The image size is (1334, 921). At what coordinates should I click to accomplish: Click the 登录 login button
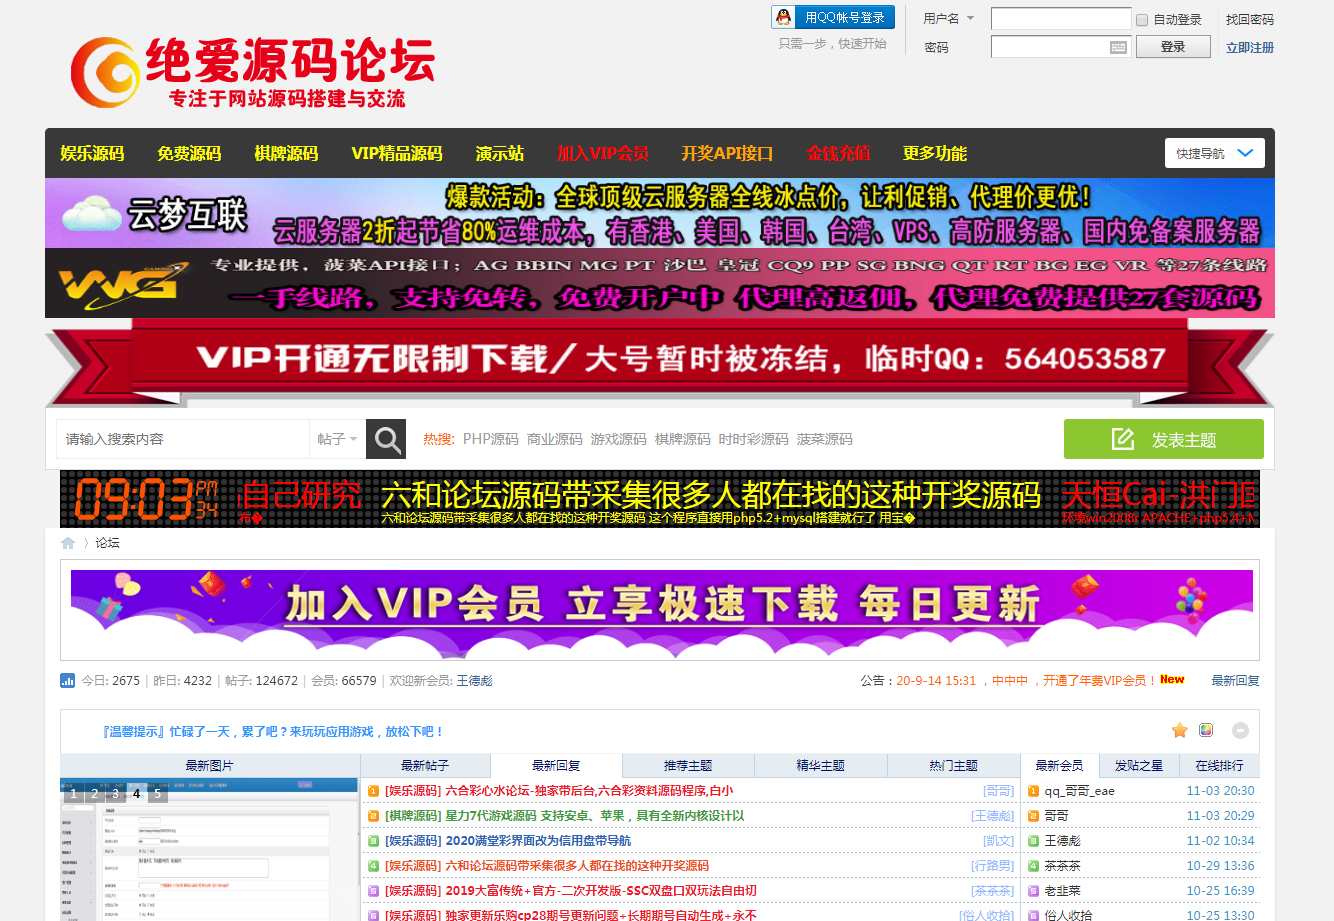(1173, 47)
